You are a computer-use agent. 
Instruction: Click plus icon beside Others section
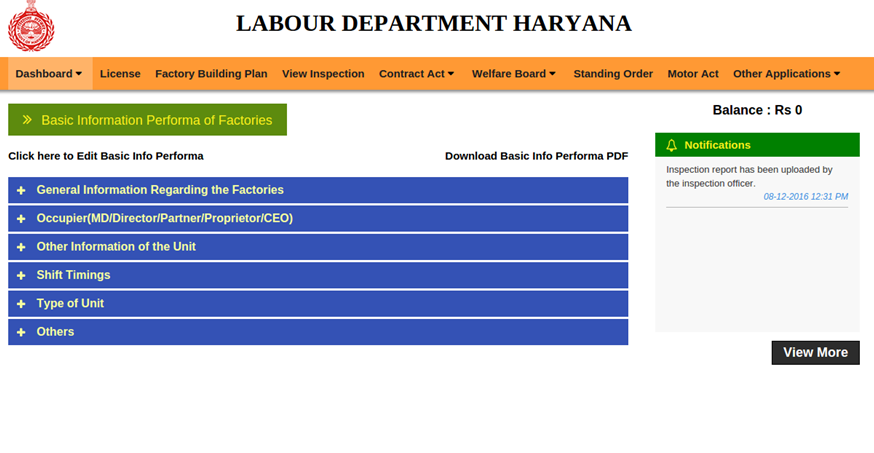pyautogui.click(x=21, y=332)
